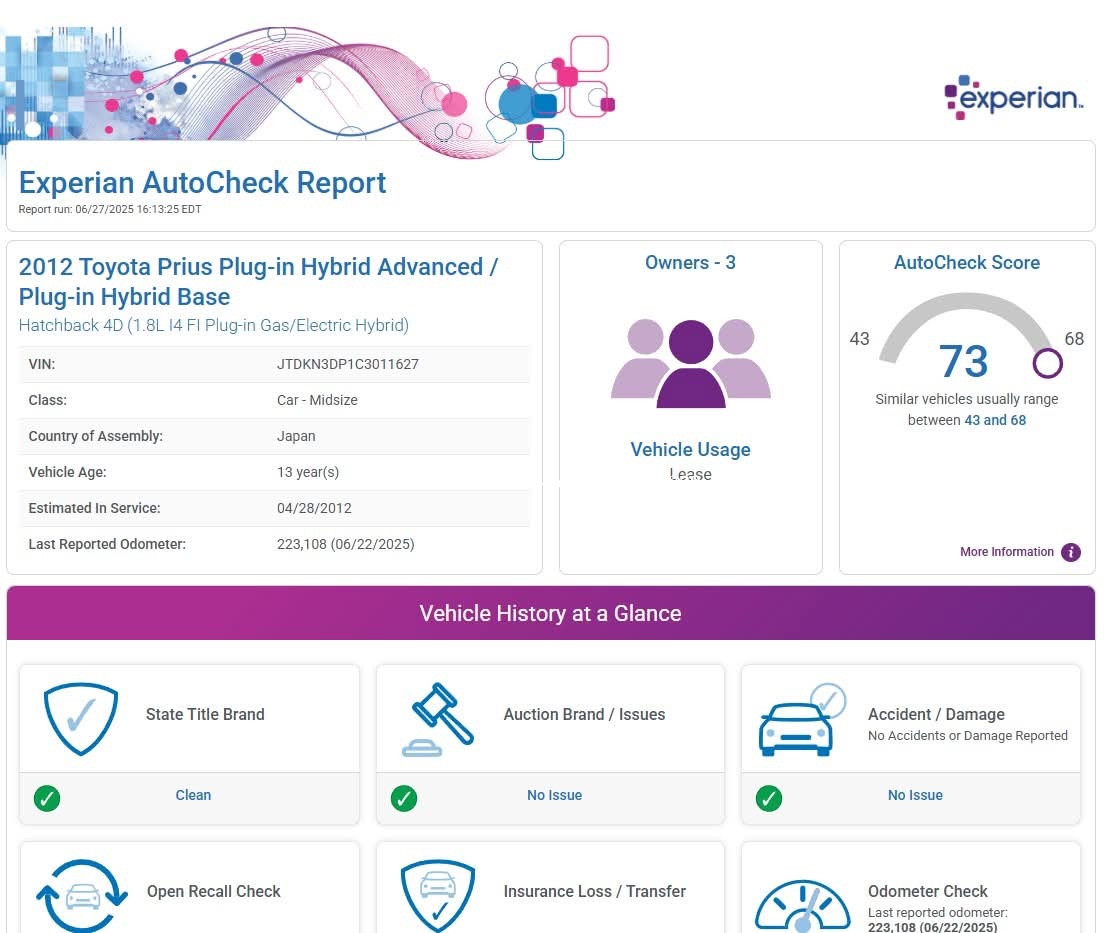Click the No Accidents or Damage Reported text
Viewport: 1119px width, 933px height.
[x=968, y=736]
